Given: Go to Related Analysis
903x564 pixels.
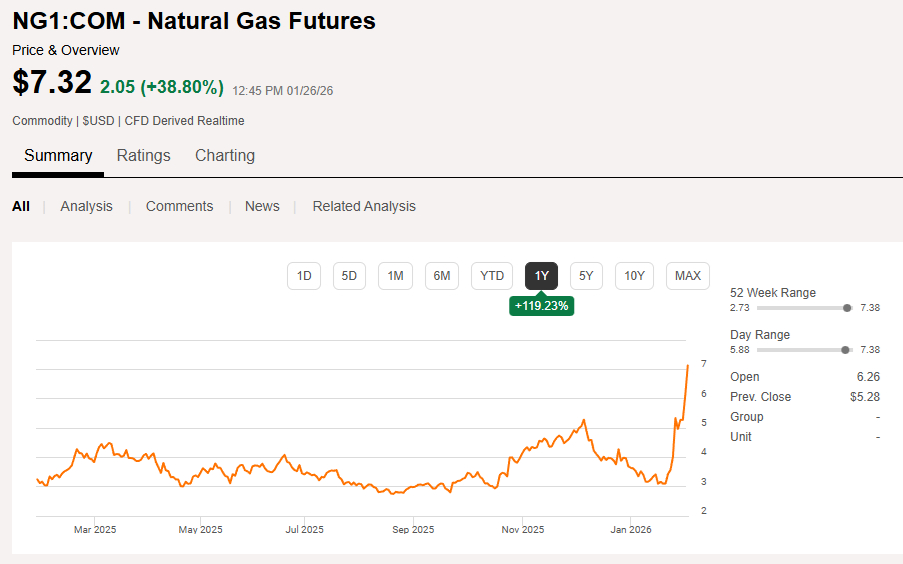Looking at the screenshot, I should (364, 207).
